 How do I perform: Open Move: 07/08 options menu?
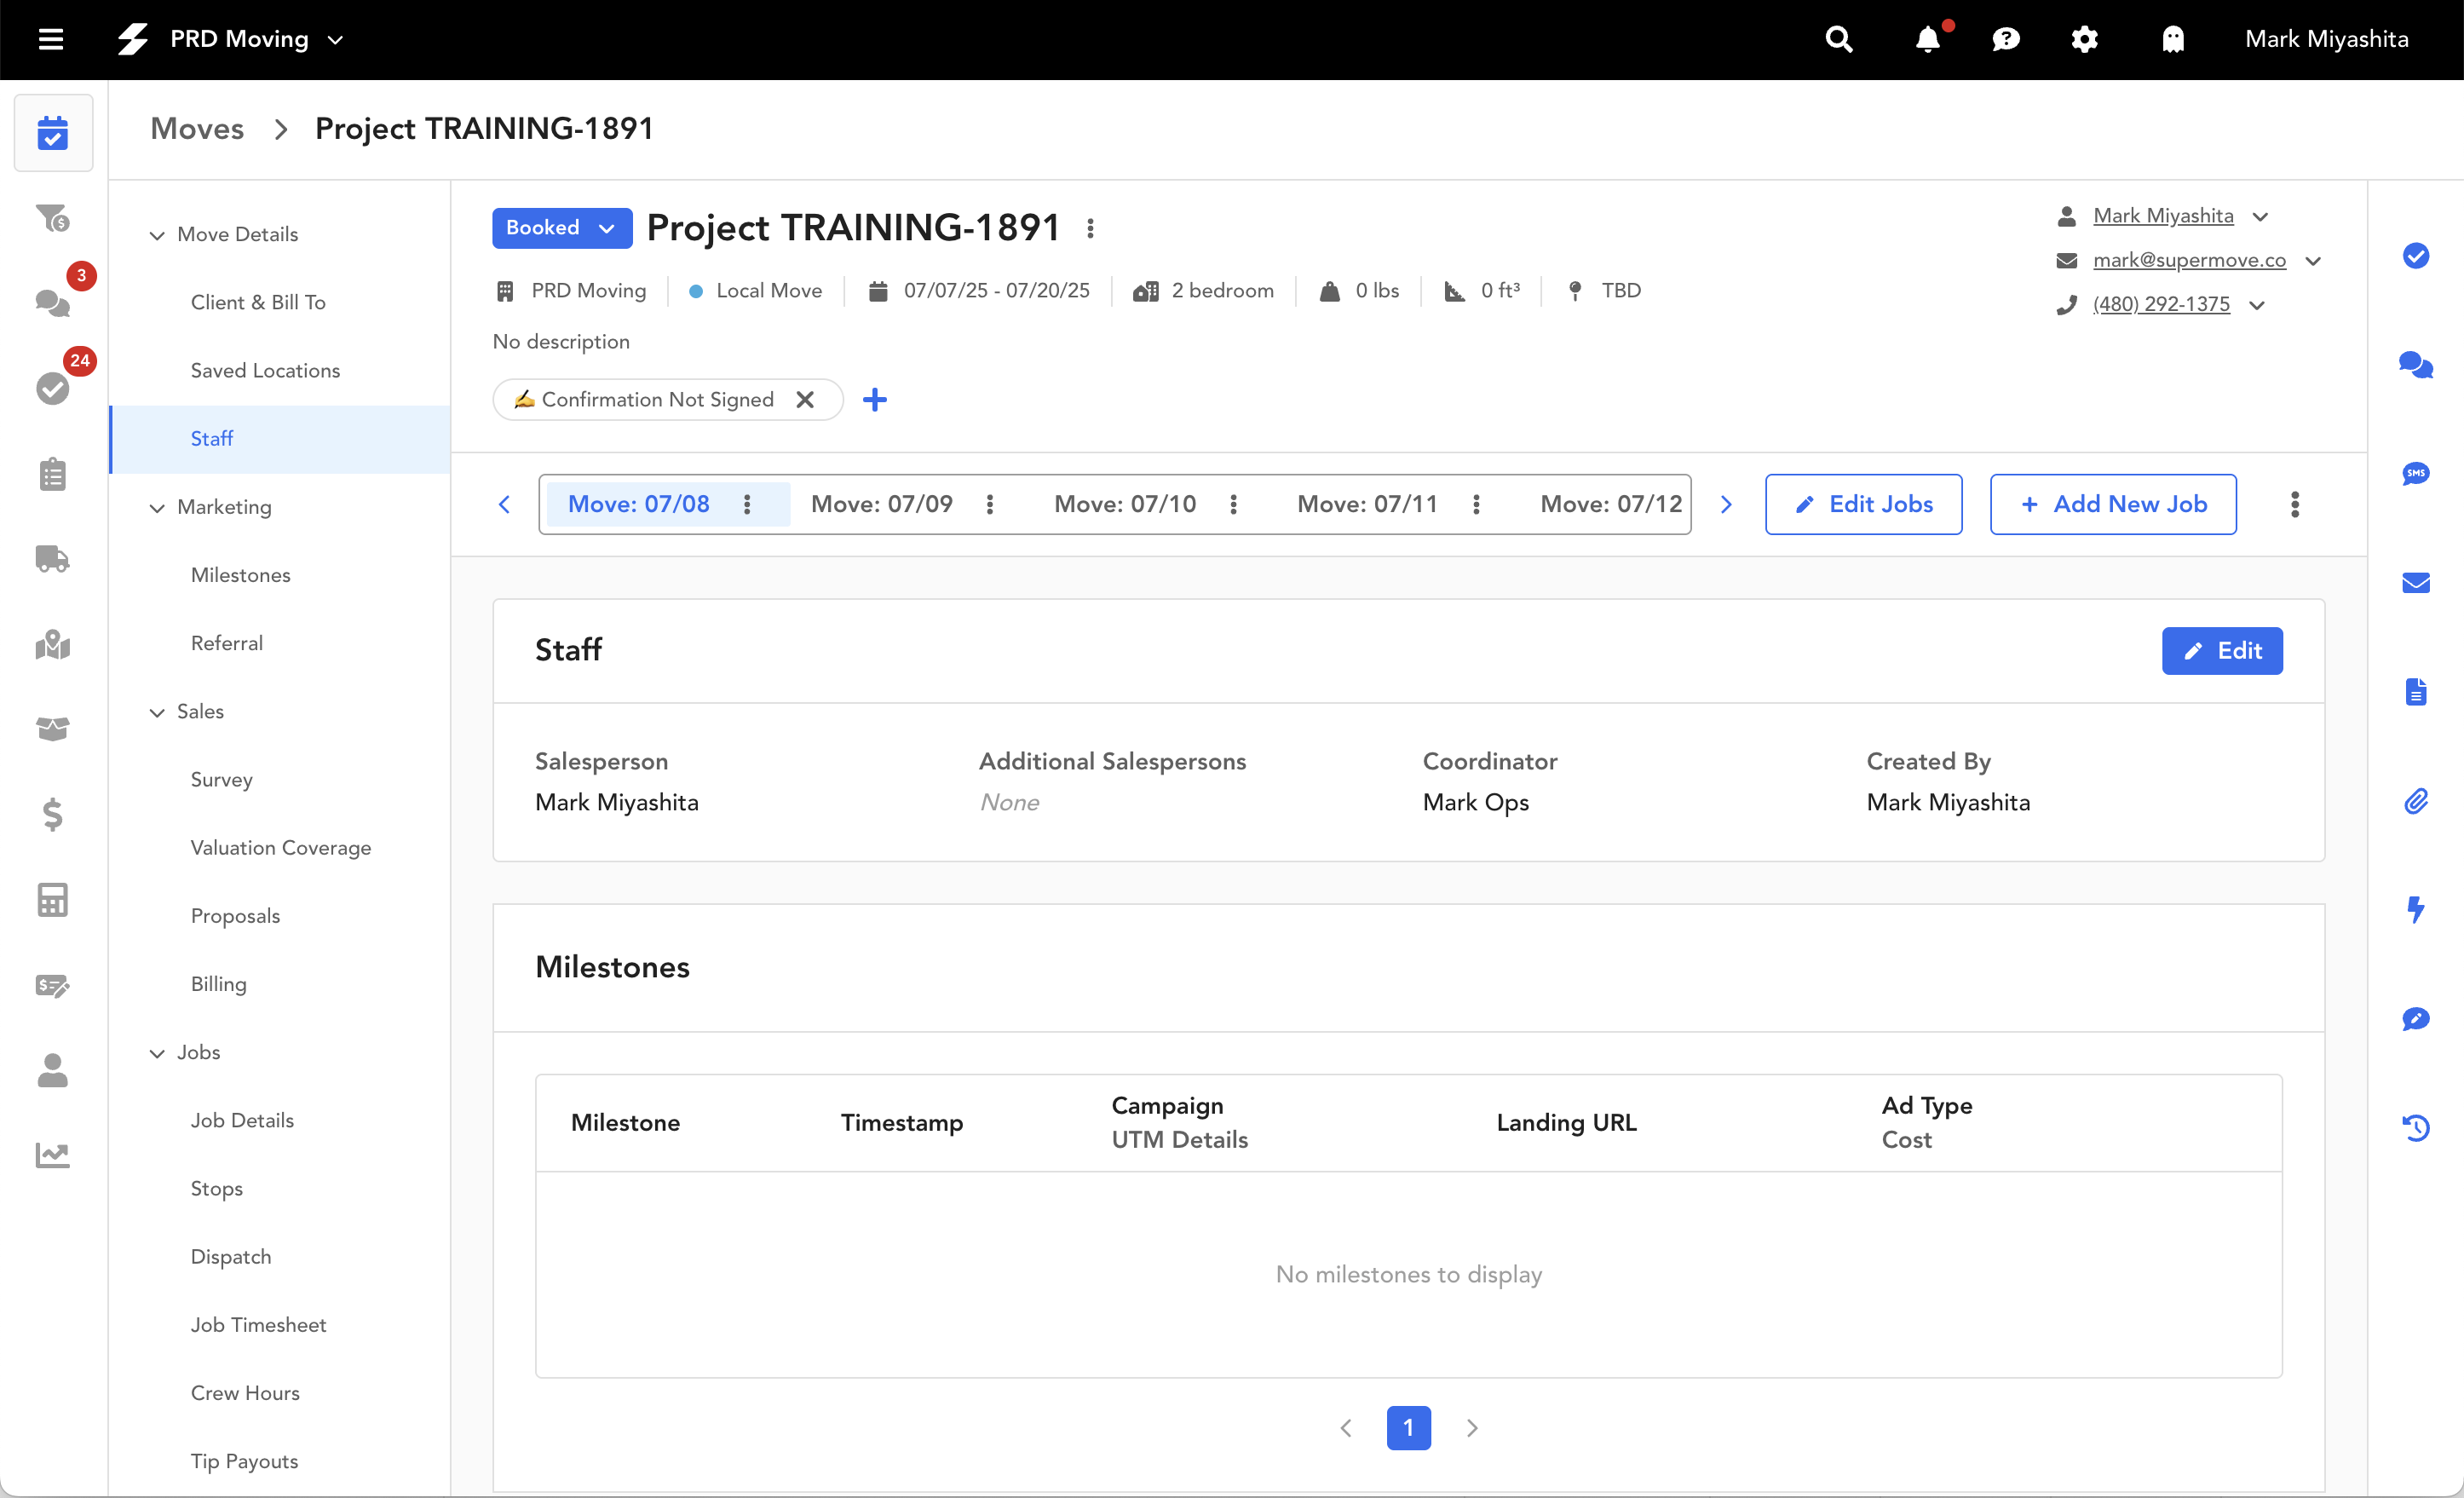pyautogui.click(x=747, y=504)
